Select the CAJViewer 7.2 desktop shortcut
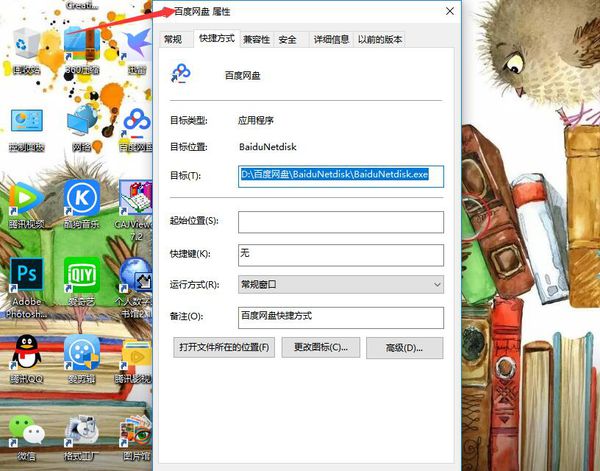600x471 pixels. click(x=136, y=210)
